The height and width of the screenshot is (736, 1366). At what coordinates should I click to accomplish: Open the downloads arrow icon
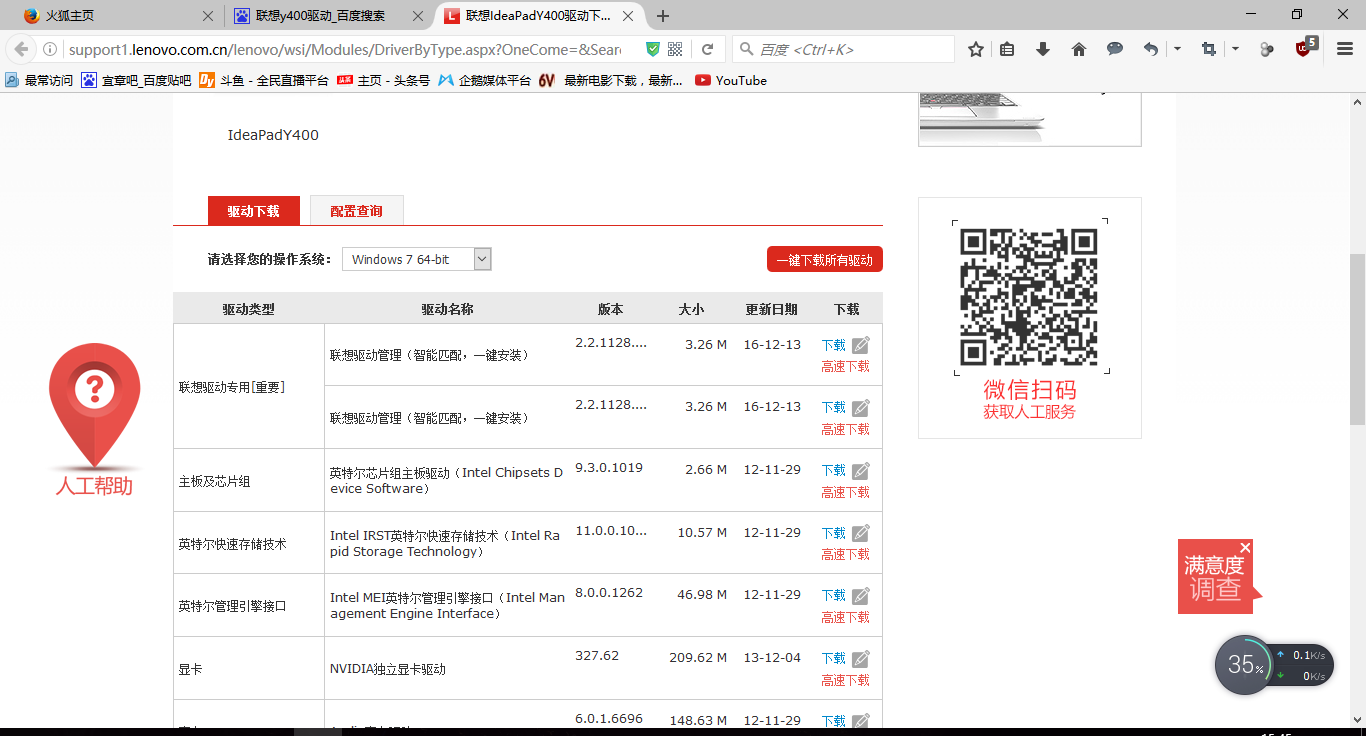(1043, 47)
